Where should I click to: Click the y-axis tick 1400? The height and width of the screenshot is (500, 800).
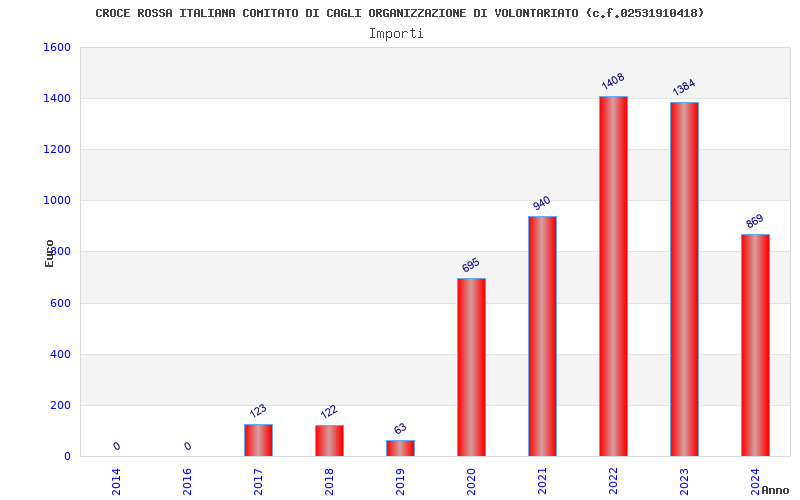click(57, 98)
